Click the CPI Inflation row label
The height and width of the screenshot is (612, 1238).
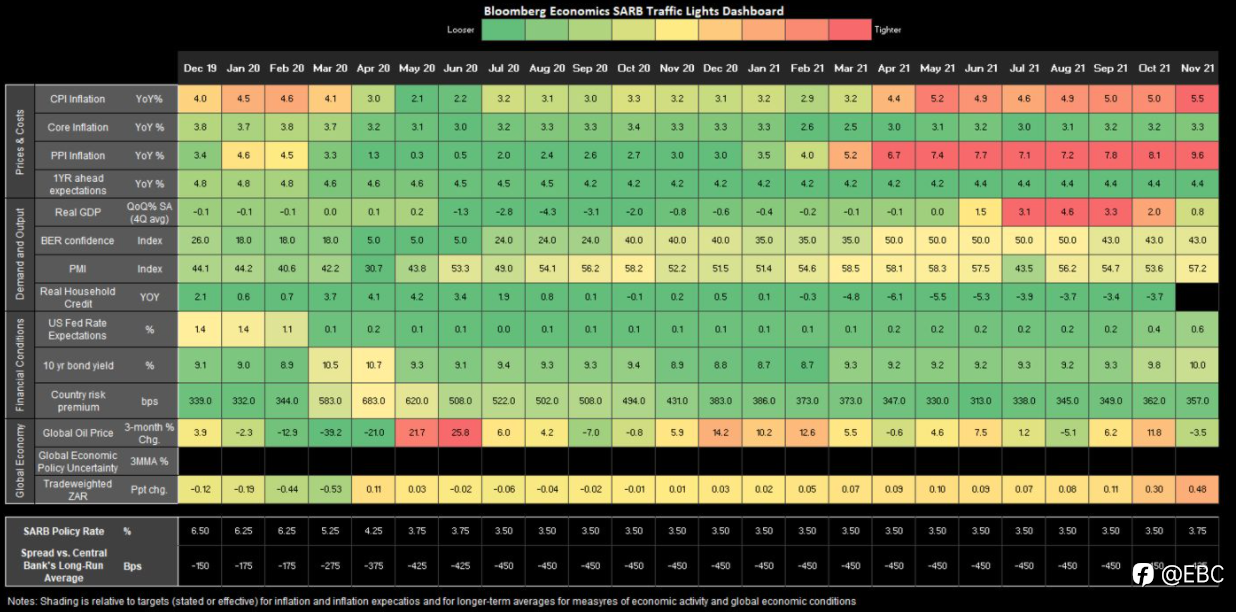click(x=79, y=99)
